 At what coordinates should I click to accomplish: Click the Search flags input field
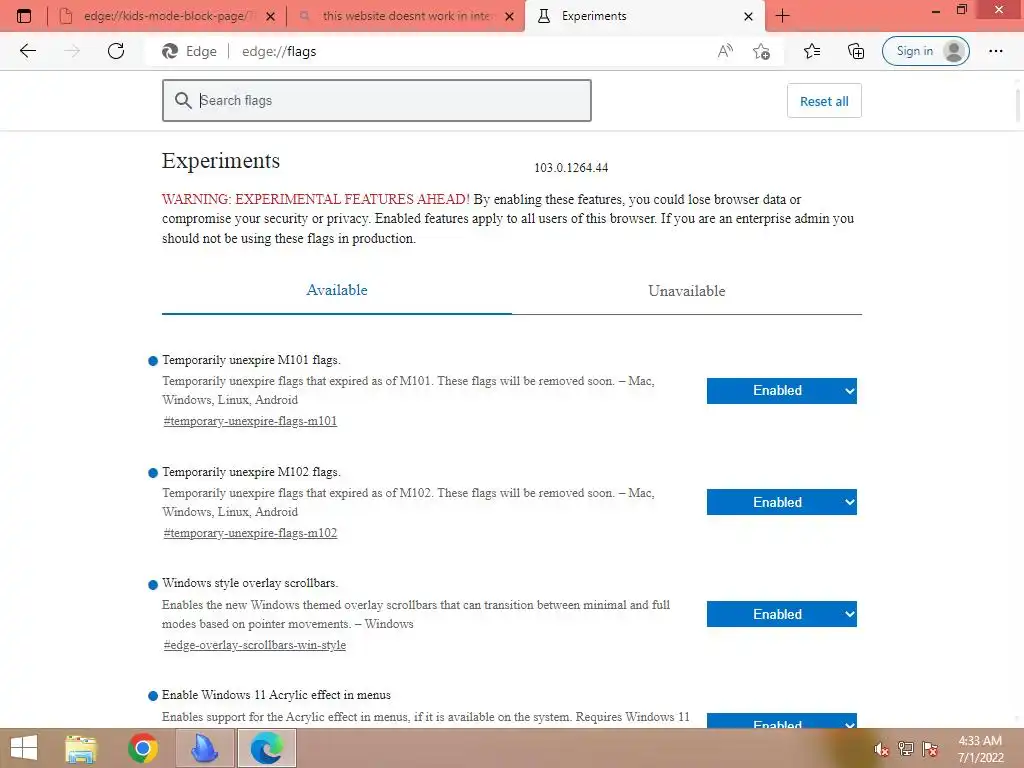click(x=377, y=101)
